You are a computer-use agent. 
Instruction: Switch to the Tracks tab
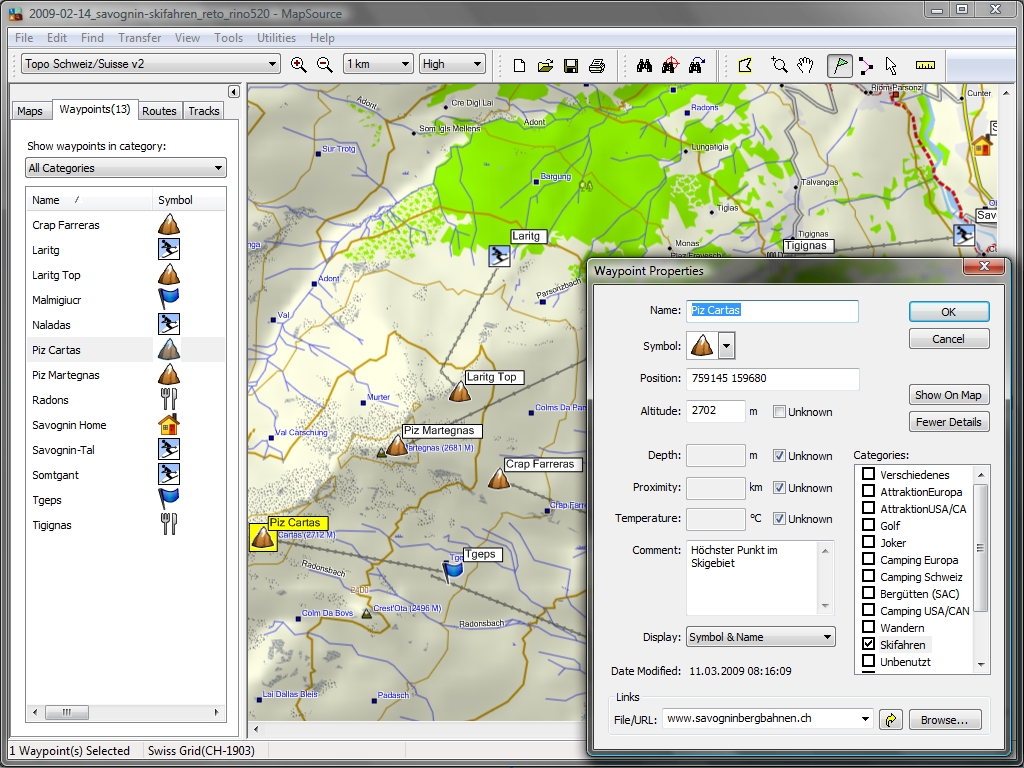click(x=204, y=111)
